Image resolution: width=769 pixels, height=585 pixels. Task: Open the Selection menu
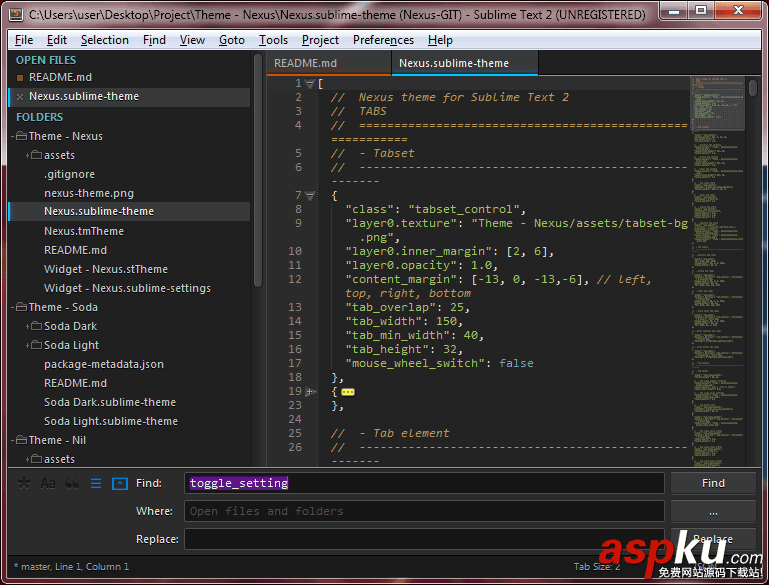[104, 40]
